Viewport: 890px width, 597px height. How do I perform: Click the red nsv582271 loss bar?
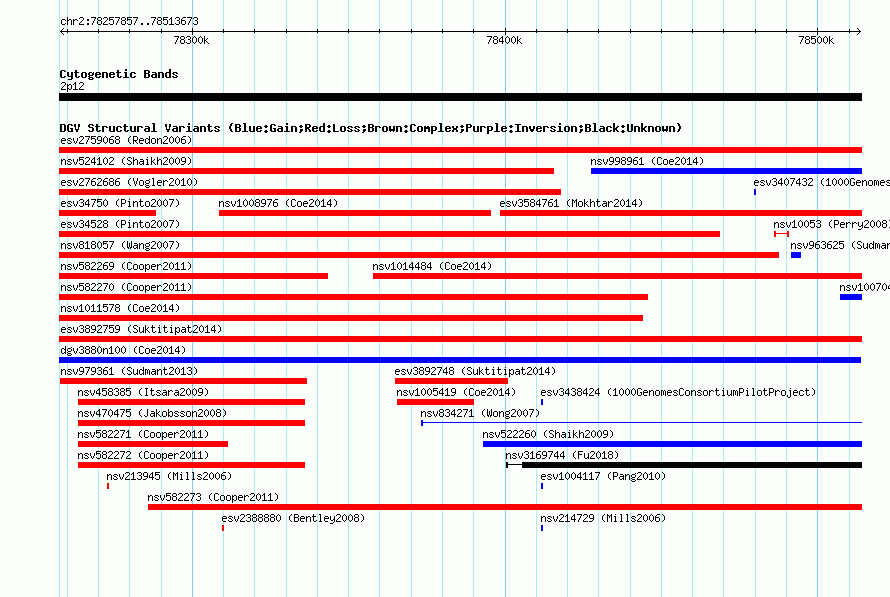(153, 444)
